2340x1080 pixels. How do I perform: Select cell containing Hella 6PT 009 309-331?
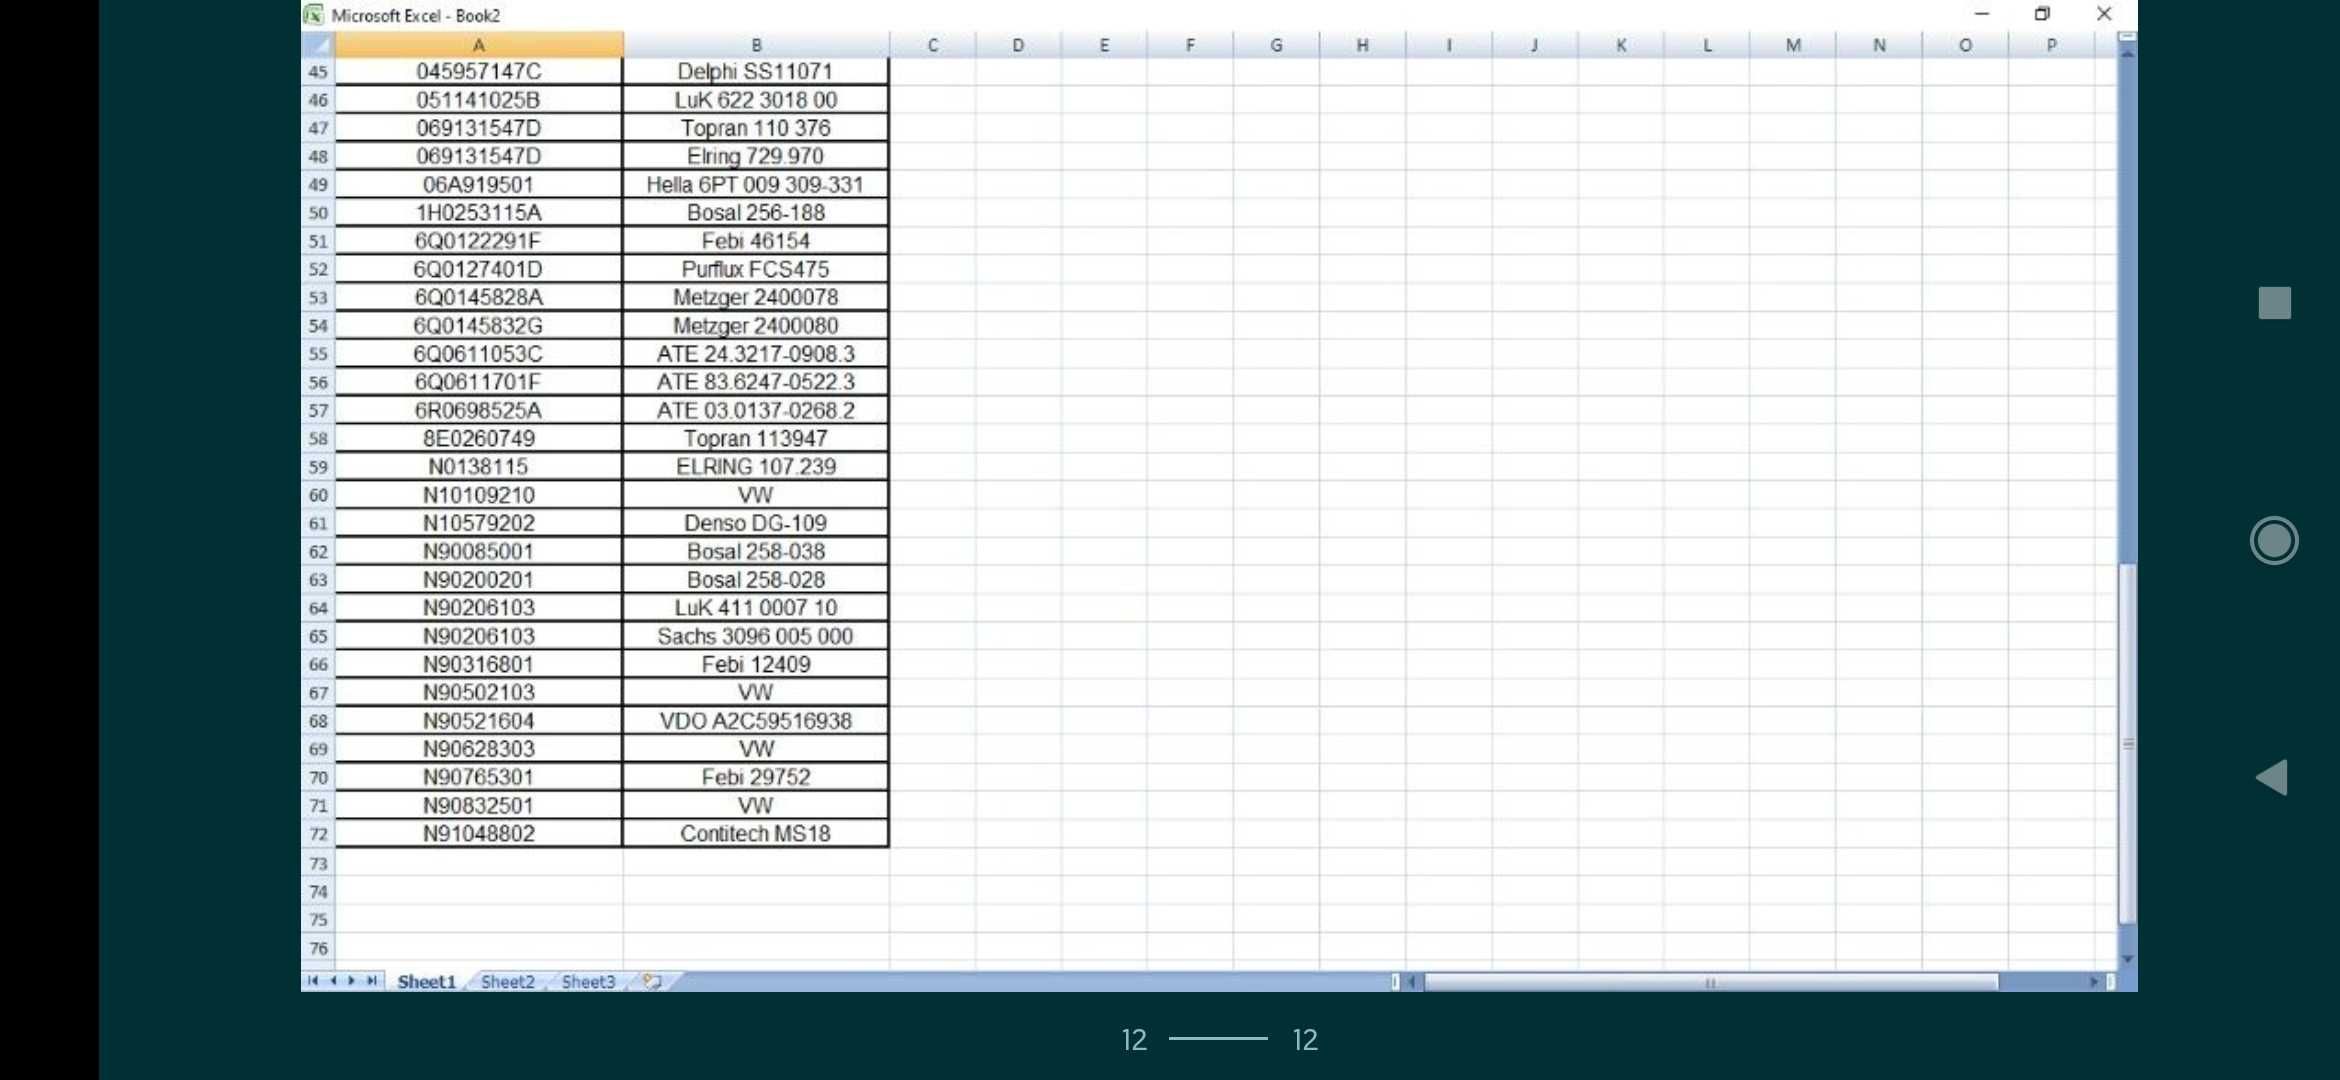(x=755, y=185)
